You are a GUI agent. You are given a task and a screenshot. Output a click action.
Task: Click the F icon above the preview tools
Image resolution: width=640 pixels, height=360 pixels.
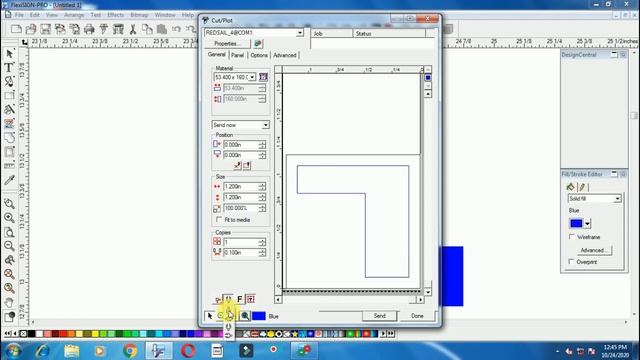click(x=240, y=299)
